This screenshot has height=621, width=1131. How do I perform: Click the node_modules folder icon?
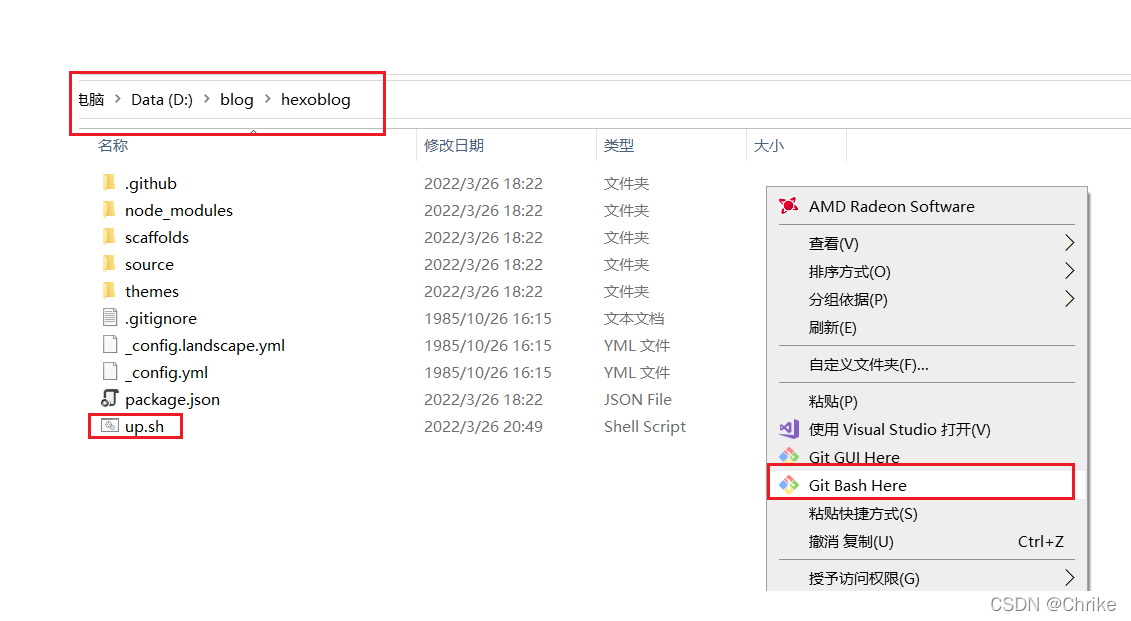(109, 209)
